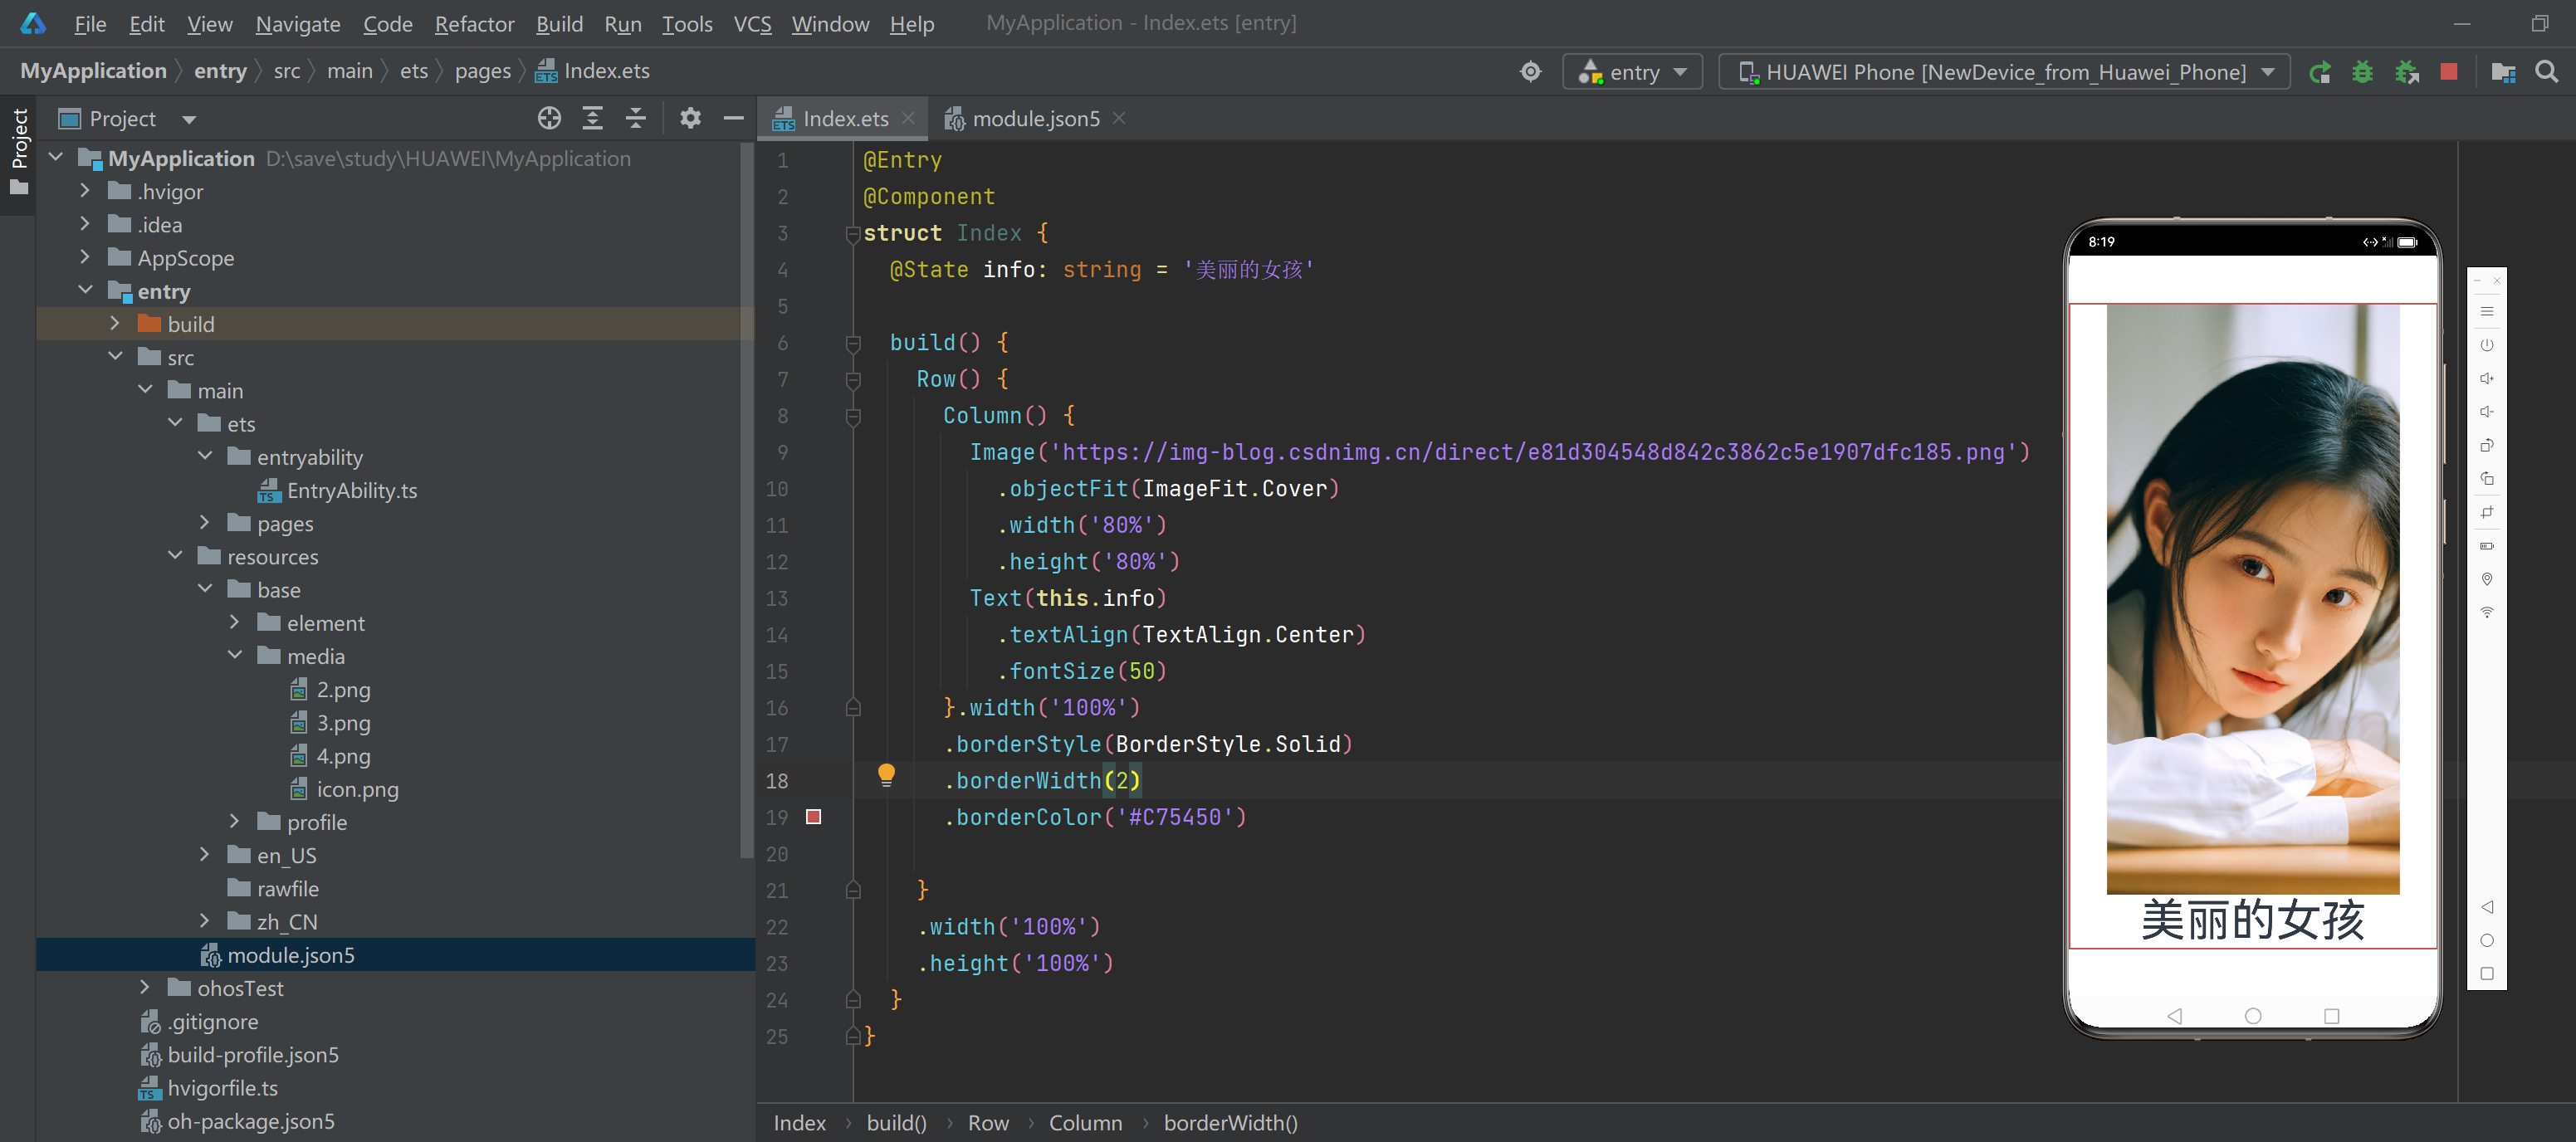
Task: Open Project panel gear settings
Action: click(690, 119)
